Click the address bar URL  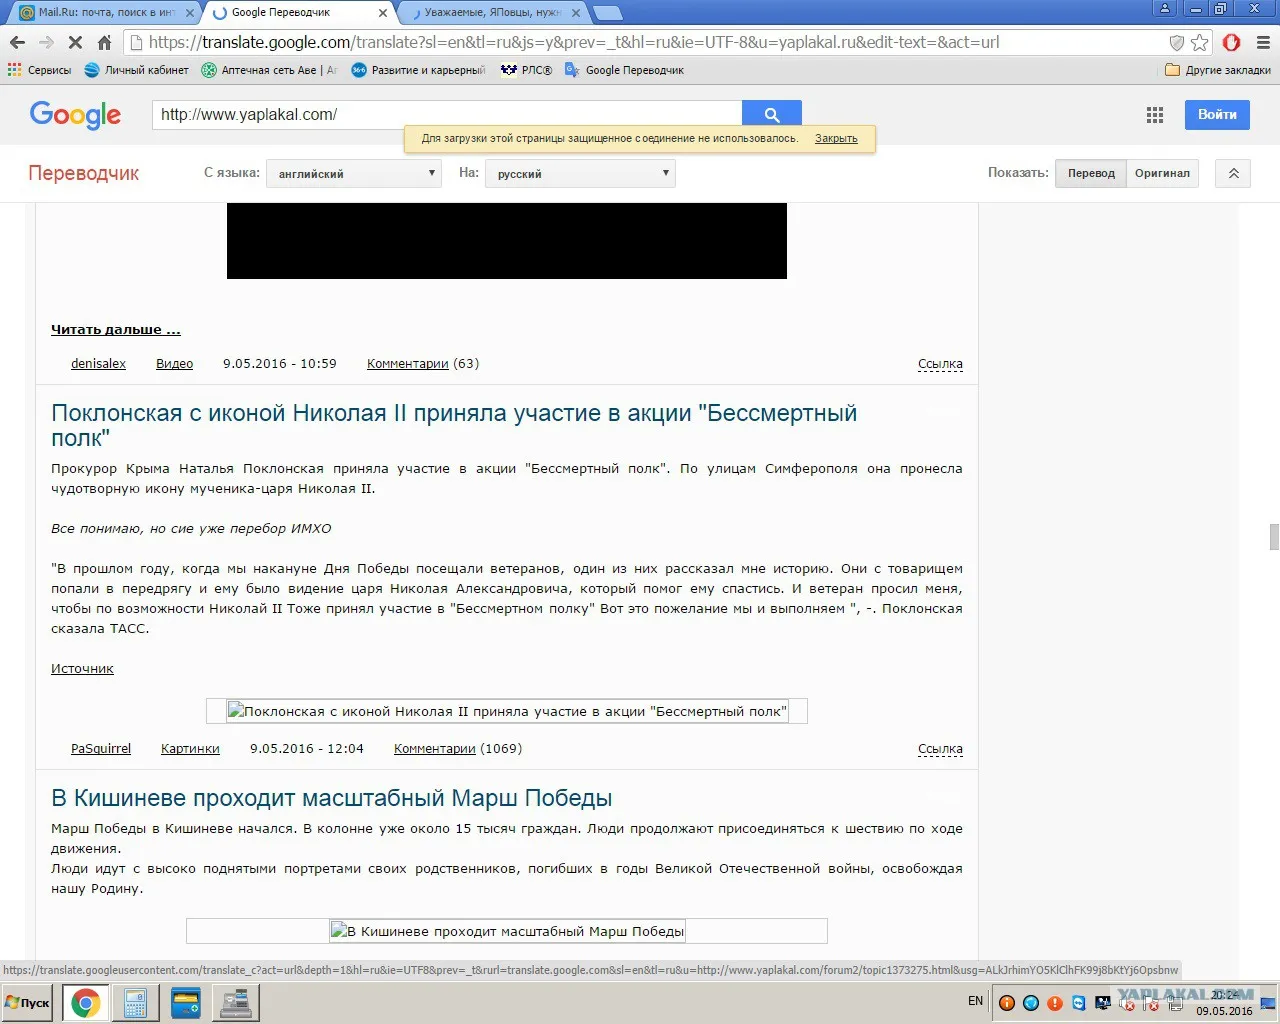click(574, 43)
